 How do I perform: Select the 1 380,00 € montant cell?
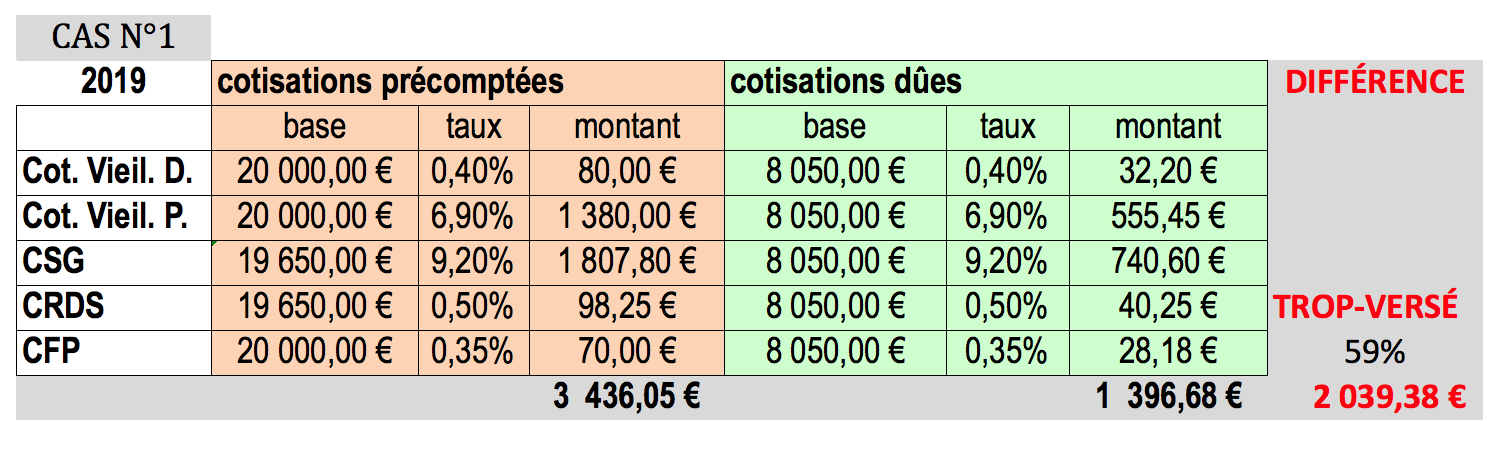627,217
